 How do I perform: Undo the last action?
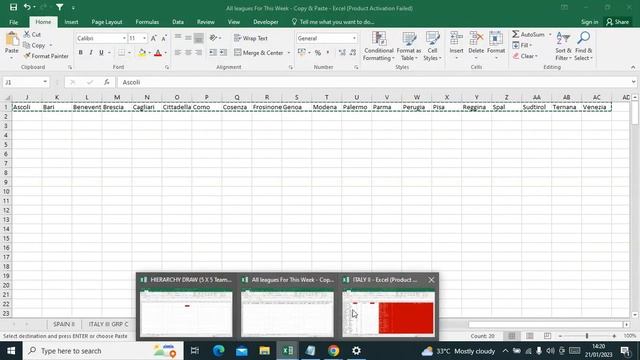(27, 7)
